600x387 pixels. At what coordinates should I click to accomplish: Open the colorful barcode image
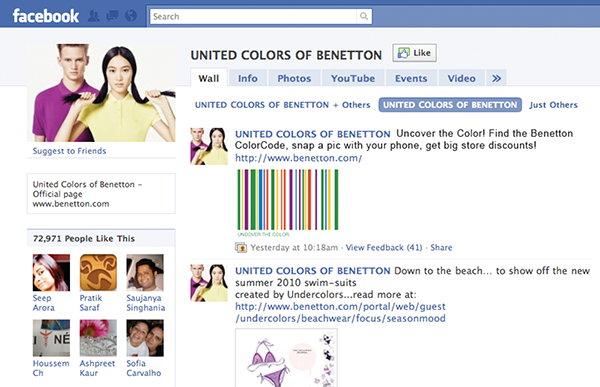pos(288,203)
